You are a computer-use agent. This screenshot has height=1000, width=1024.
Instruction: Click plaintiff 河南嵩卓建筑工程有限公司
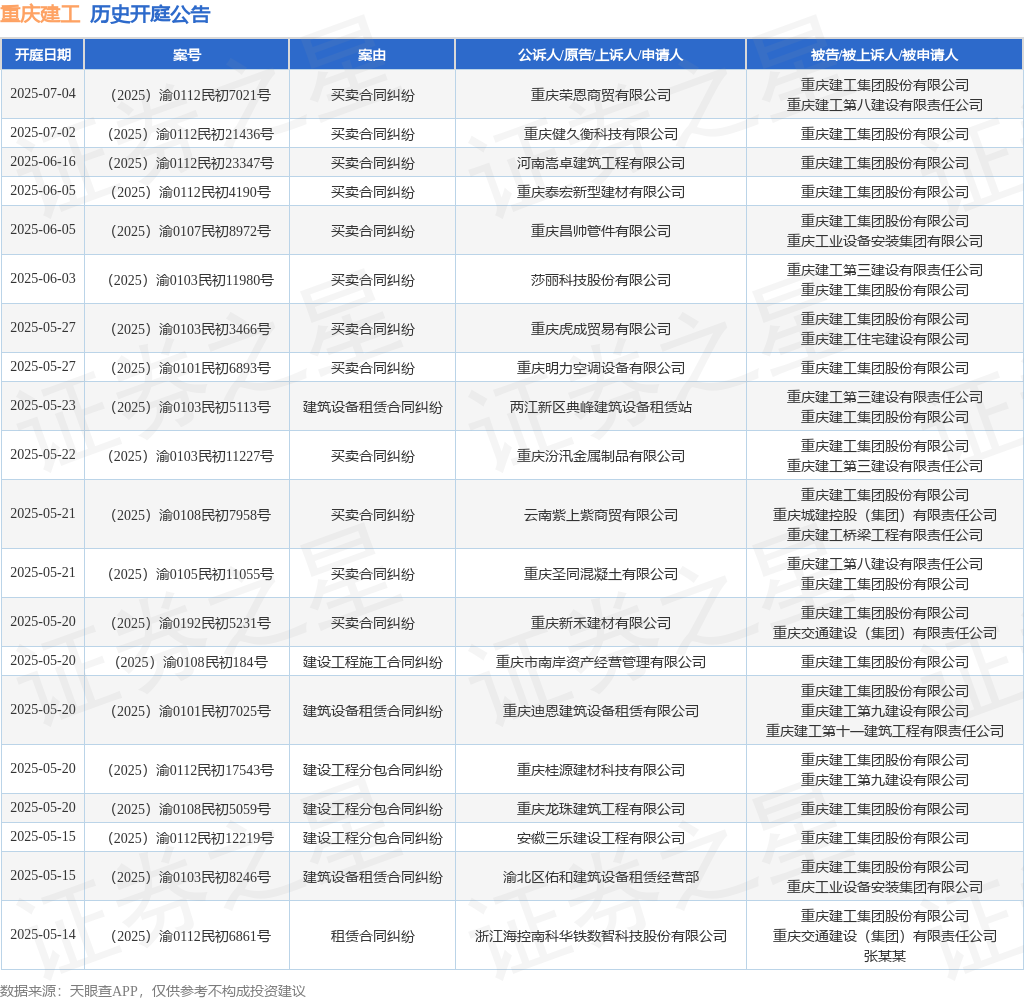601,163
